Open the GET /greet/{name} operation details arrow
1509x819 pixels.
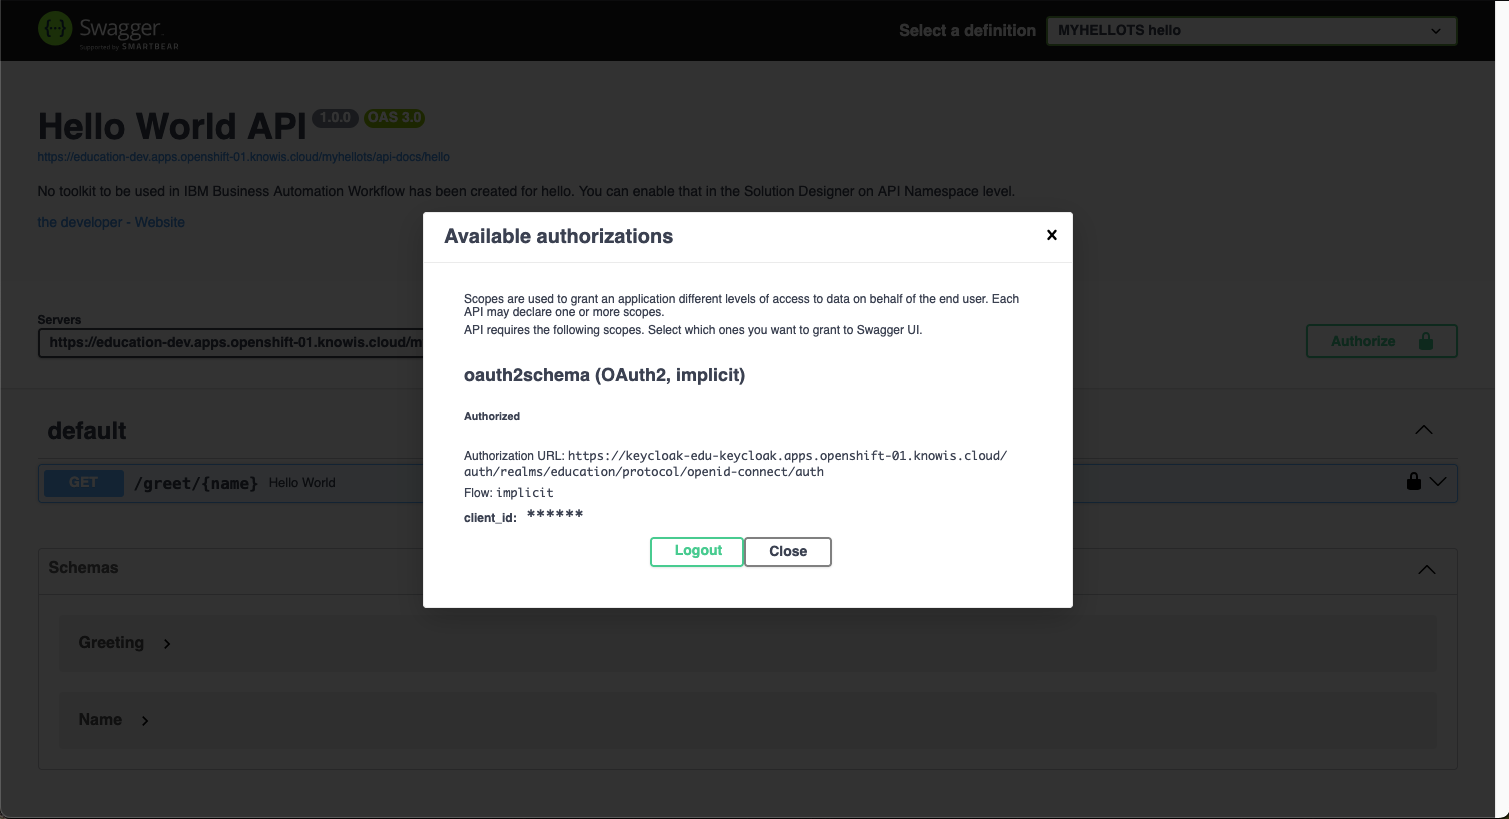tap(1437, 481)
